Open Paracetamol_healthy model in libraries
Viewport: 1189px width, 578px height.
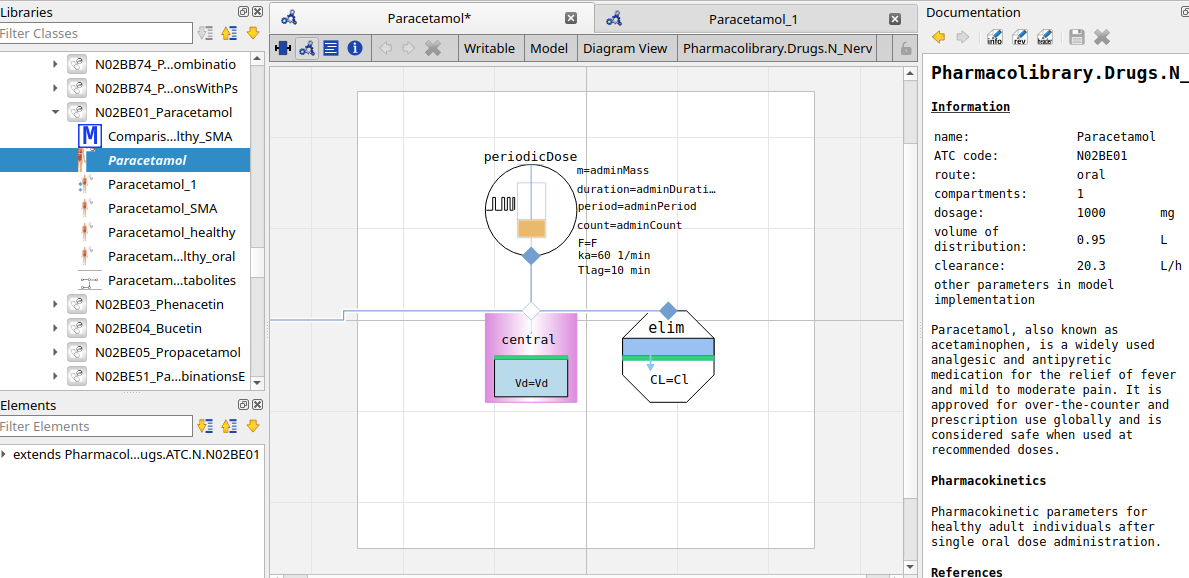pyautogui.click(x=171, y=233)
